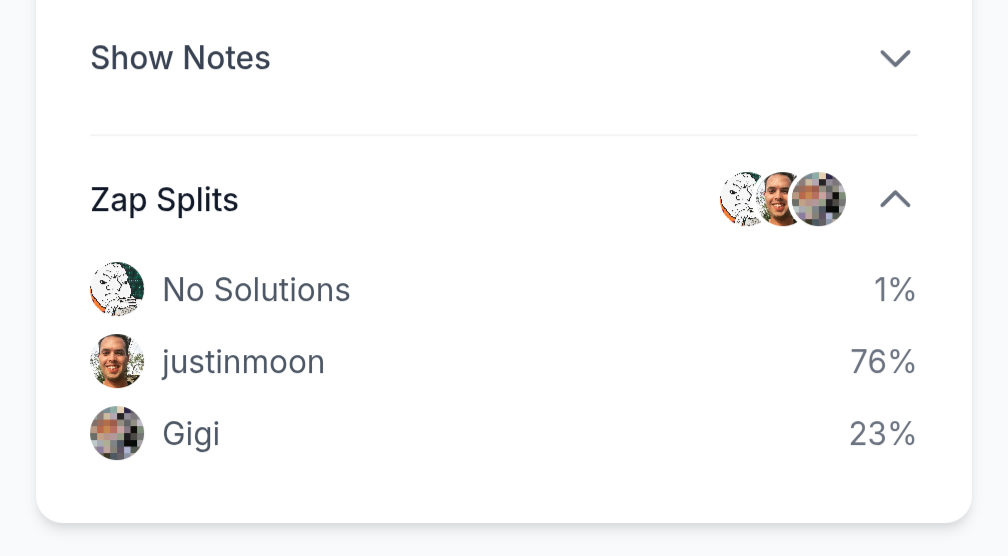1008x556 pixels.
Task: Click the Show Notes heading text
Action: pos(180,58)
